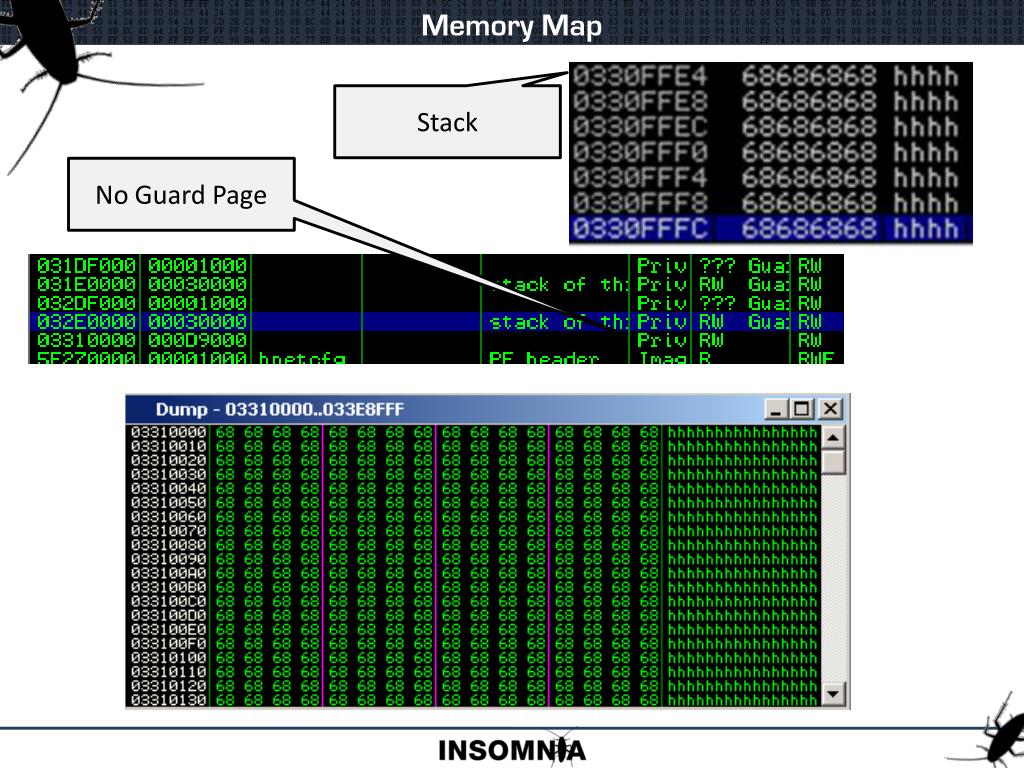Select dump row address 03310070
The width and height of the screenshot is (1024, 768).
pos(168,531)
